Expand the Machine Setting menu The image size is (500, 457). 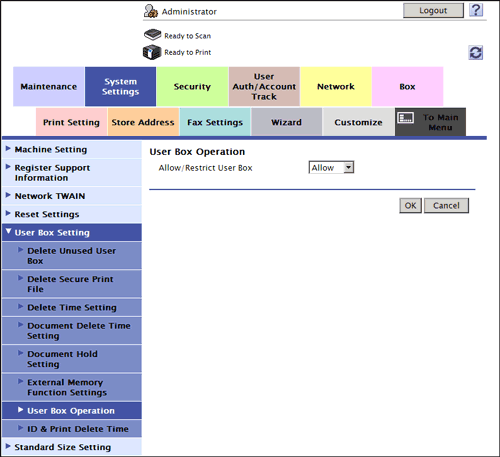click(x=72, y=149)
